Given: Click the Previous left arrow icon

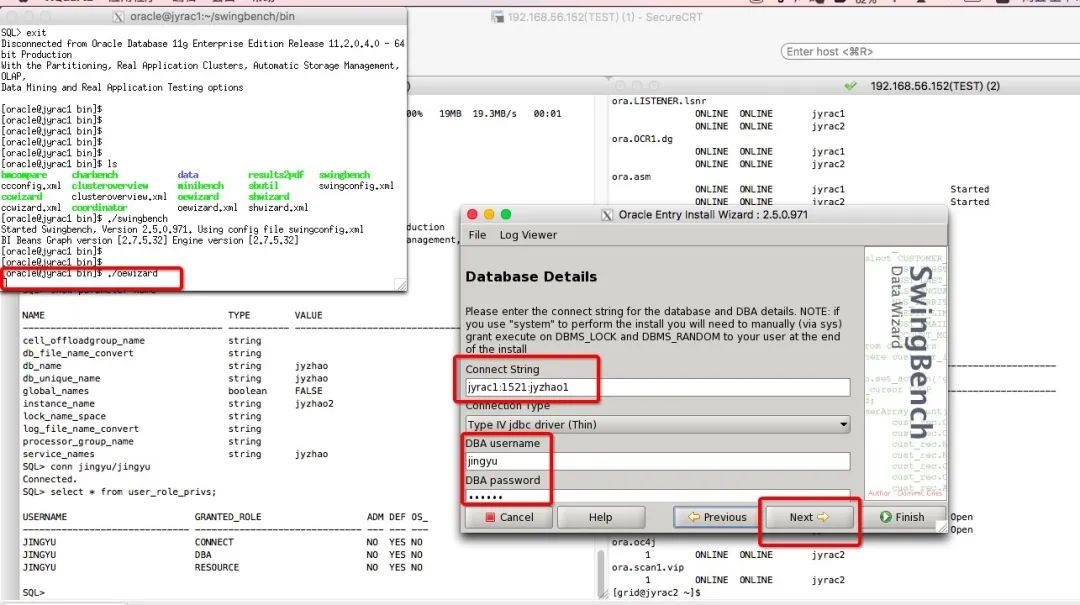Looking at the screenshot, I should pos(693,517).
